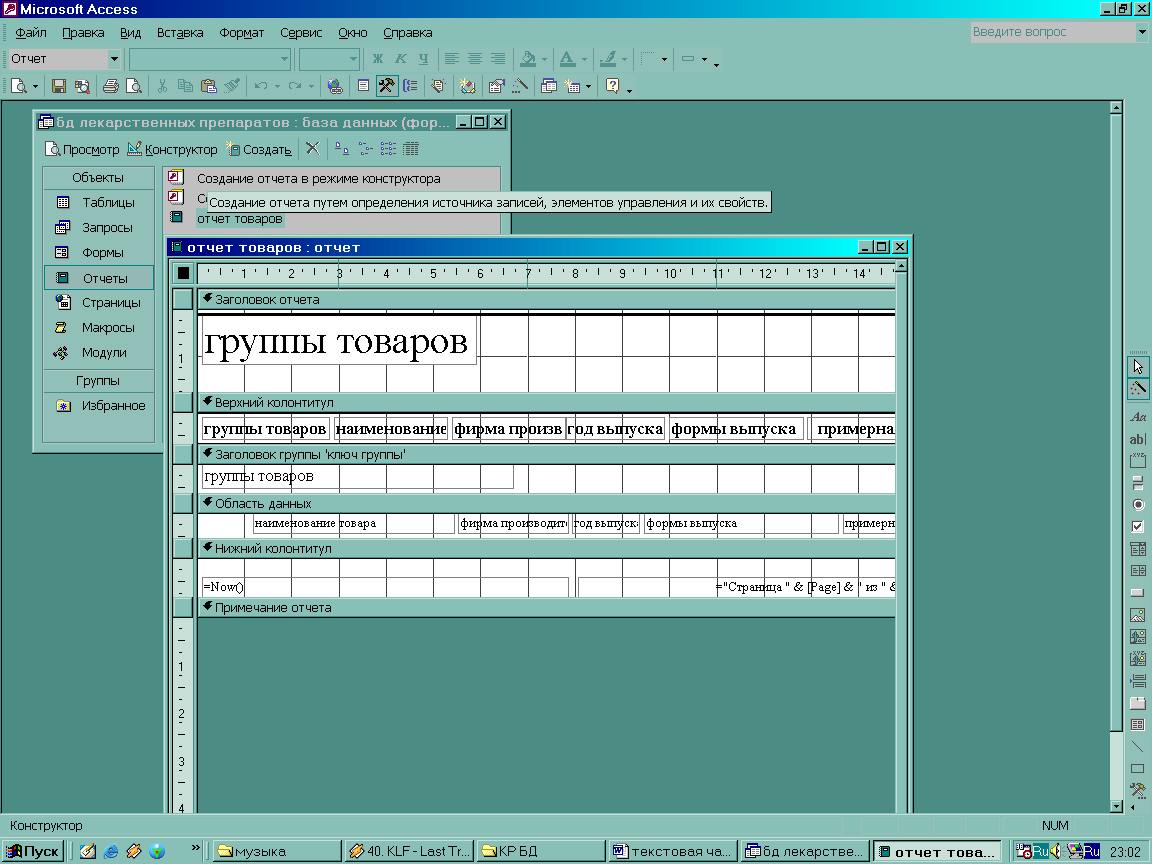Expand the Line Width dropdown arrow
The image size is (1152, 864).
(664, 59)
